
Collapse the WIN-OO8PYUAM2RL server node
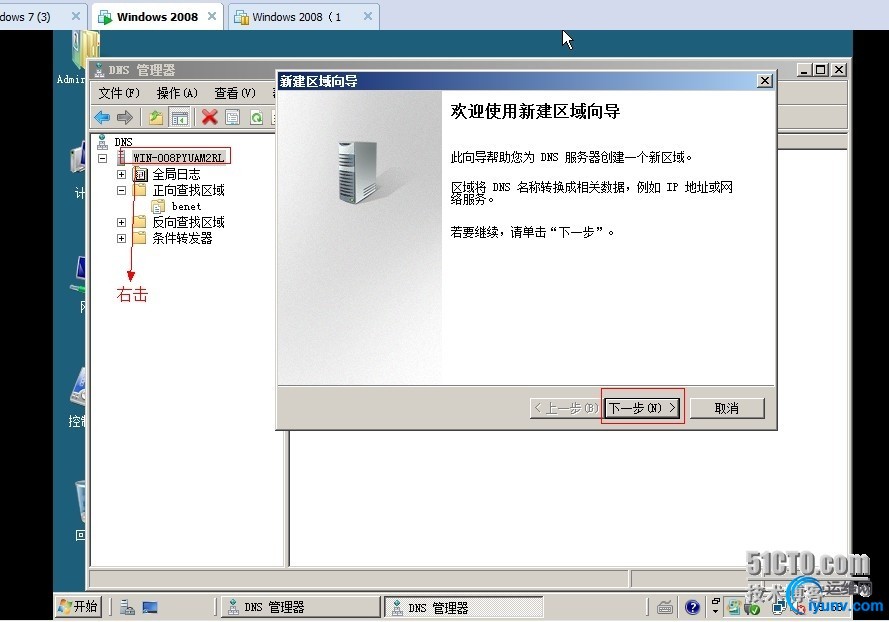pos(103,158)
